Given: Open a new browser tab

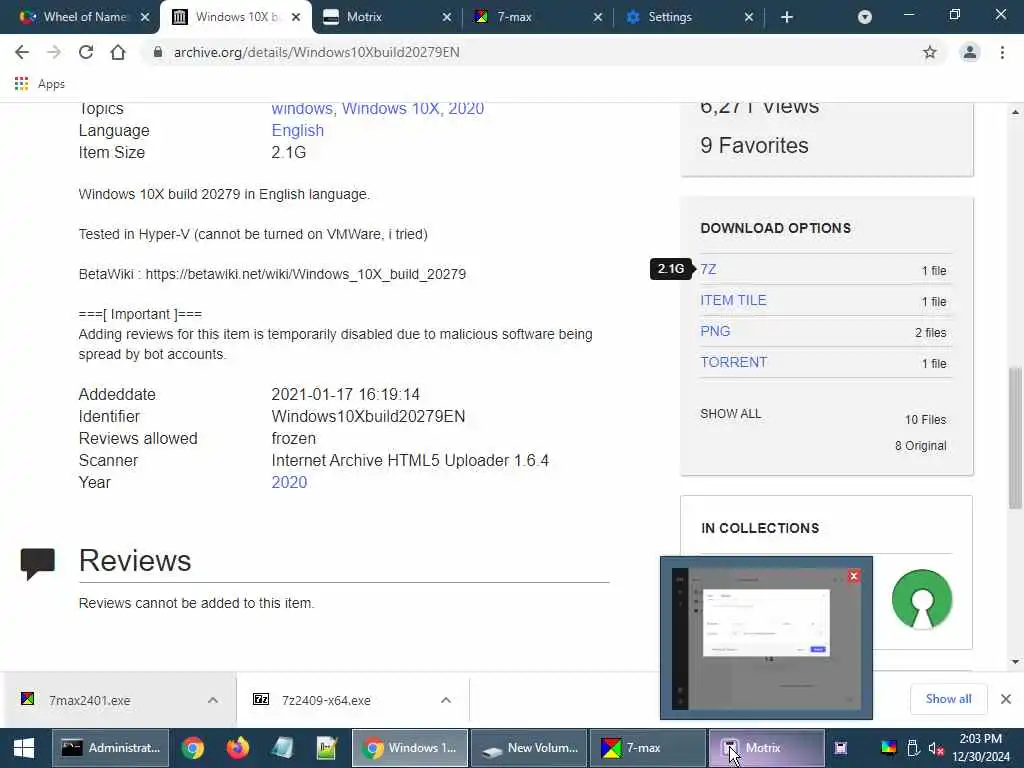Looking at the screenshot, I should pyautogui.click(x=787, y=17).
